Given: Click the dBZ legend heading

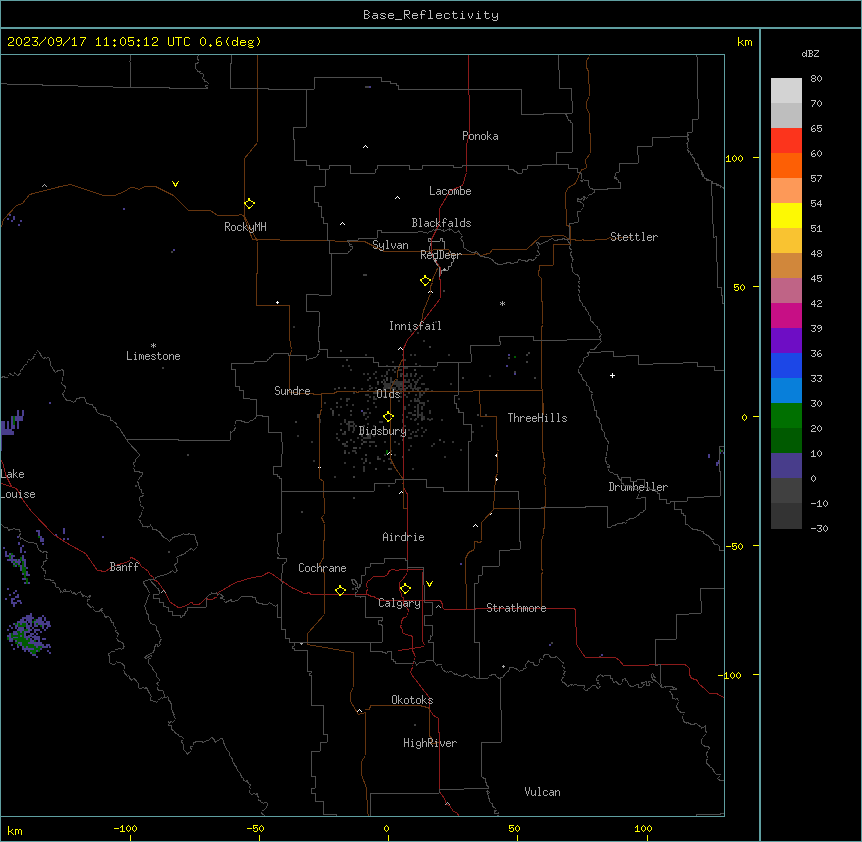Looking at the screenshot, I should [x=810, y=53].
